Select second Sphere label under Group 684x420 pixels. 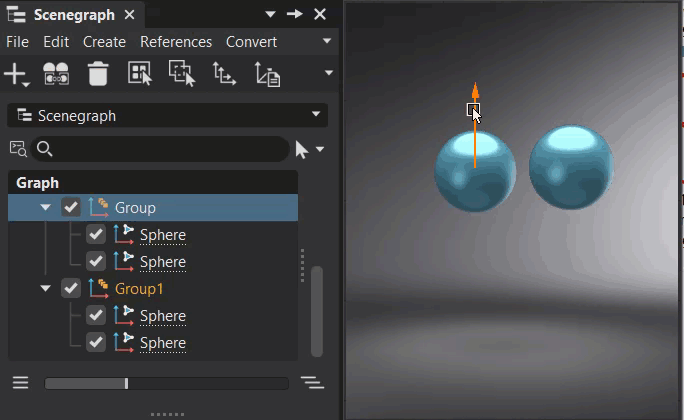[x=163, y=262]
